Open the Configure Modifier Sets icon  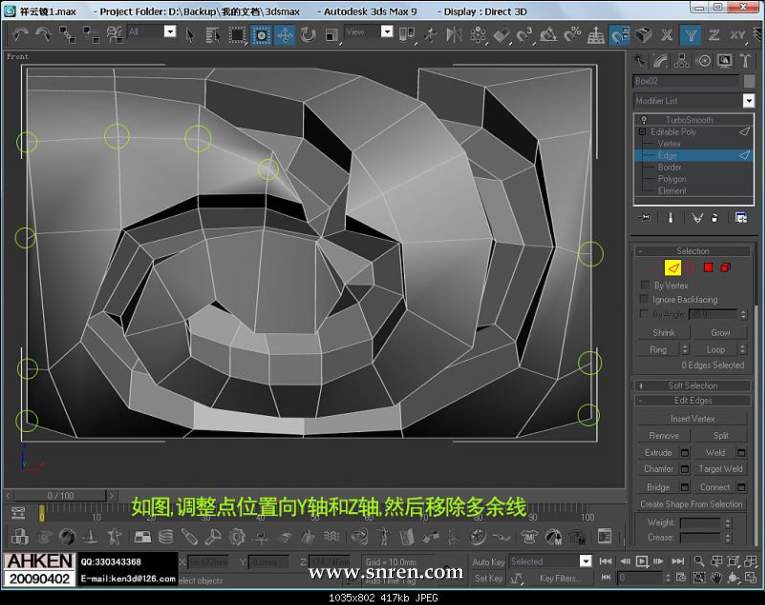click(741, 218)
